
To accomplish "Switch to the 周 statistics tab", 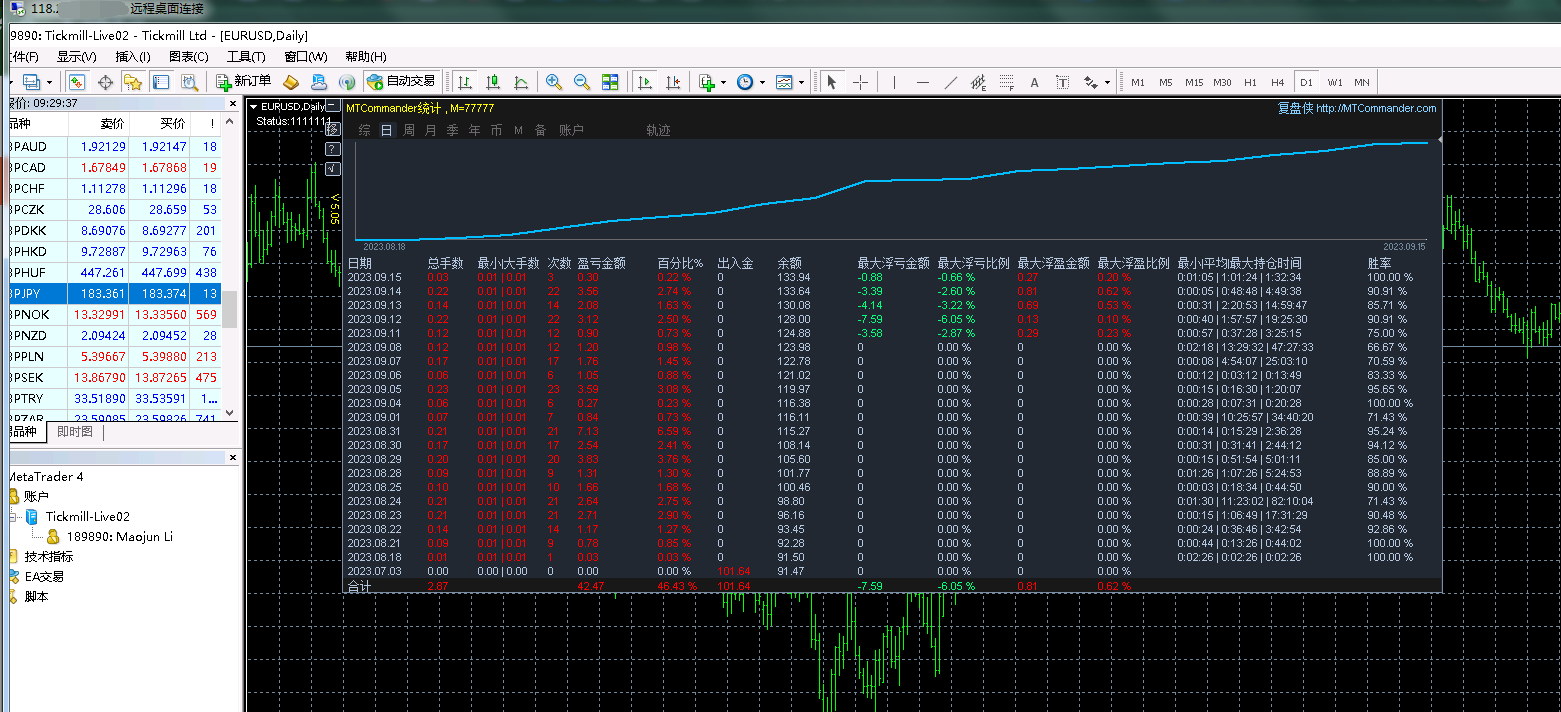I will (409, 130).
